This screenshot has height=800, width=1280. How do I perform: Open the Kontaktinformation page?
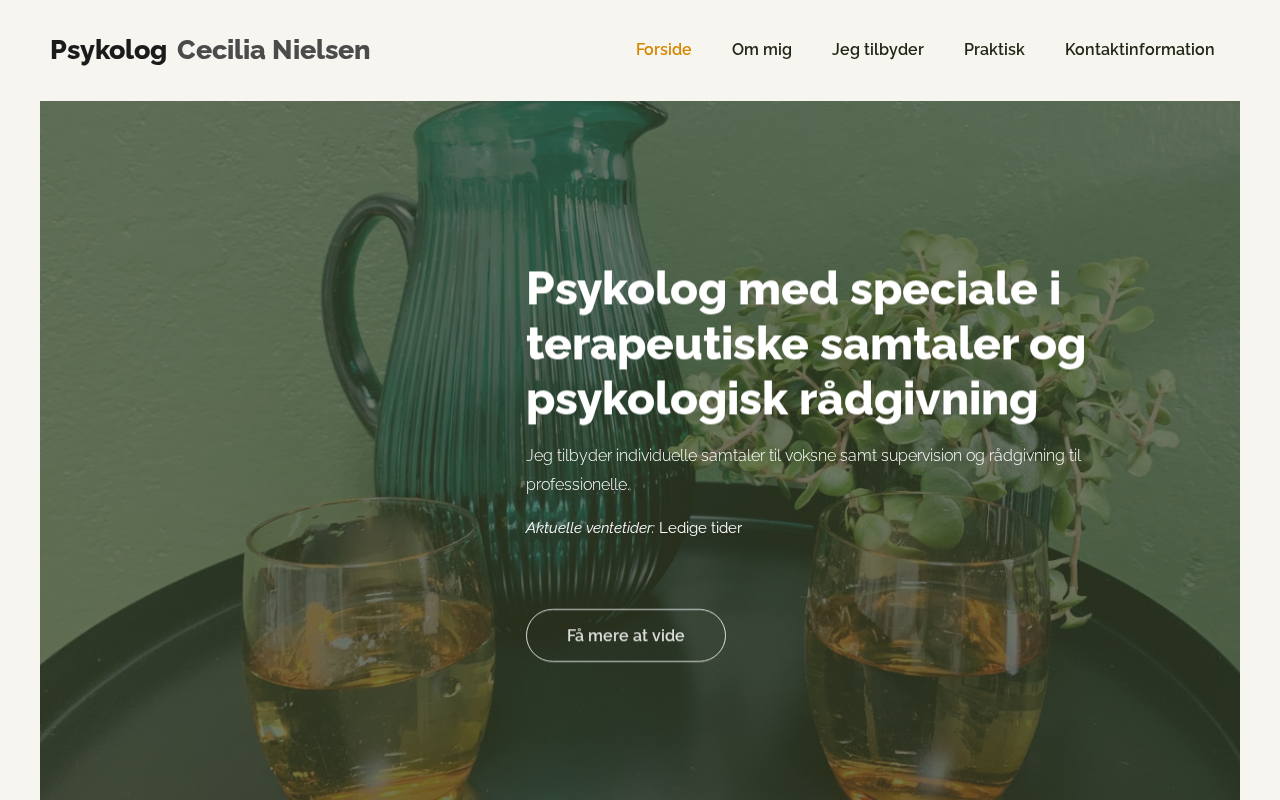[x=1140, y=50]
